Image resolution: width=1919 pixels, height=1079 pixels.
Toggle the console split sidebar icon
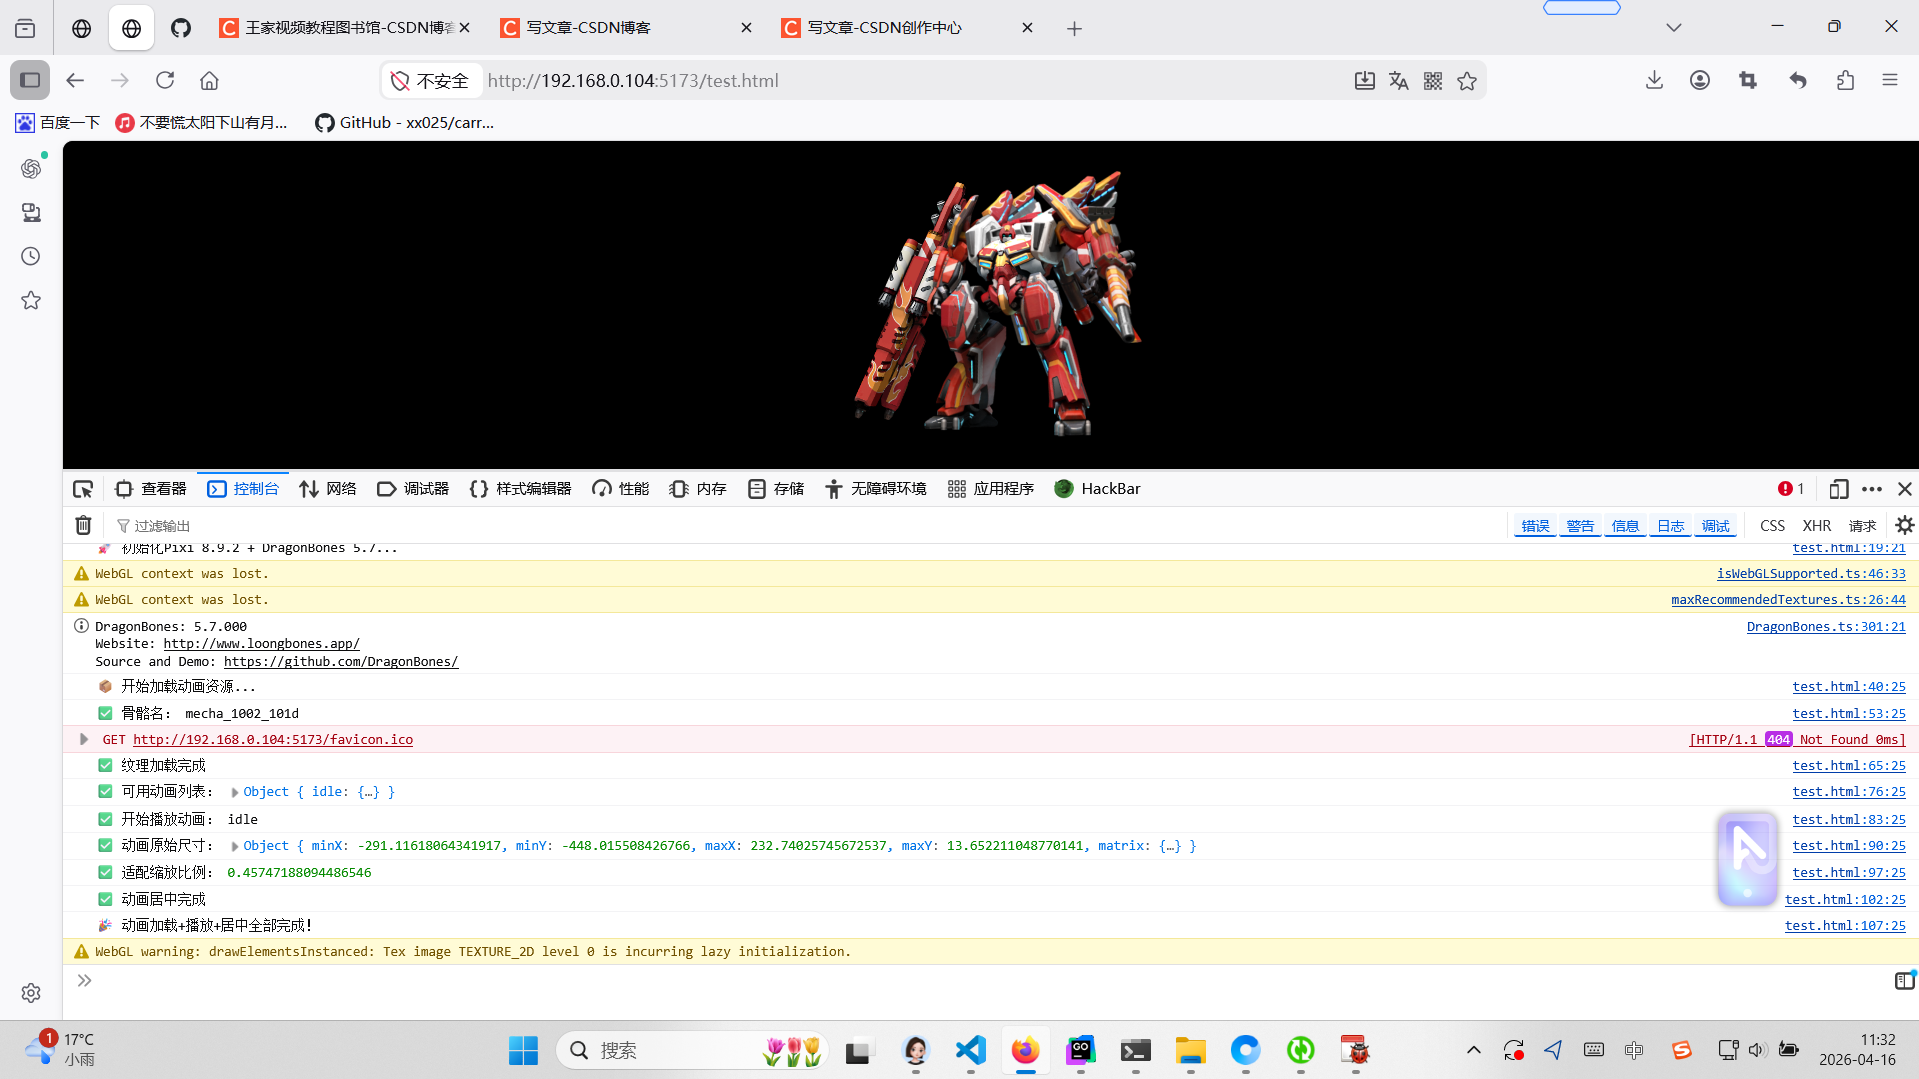click(x=1904, y=981)
